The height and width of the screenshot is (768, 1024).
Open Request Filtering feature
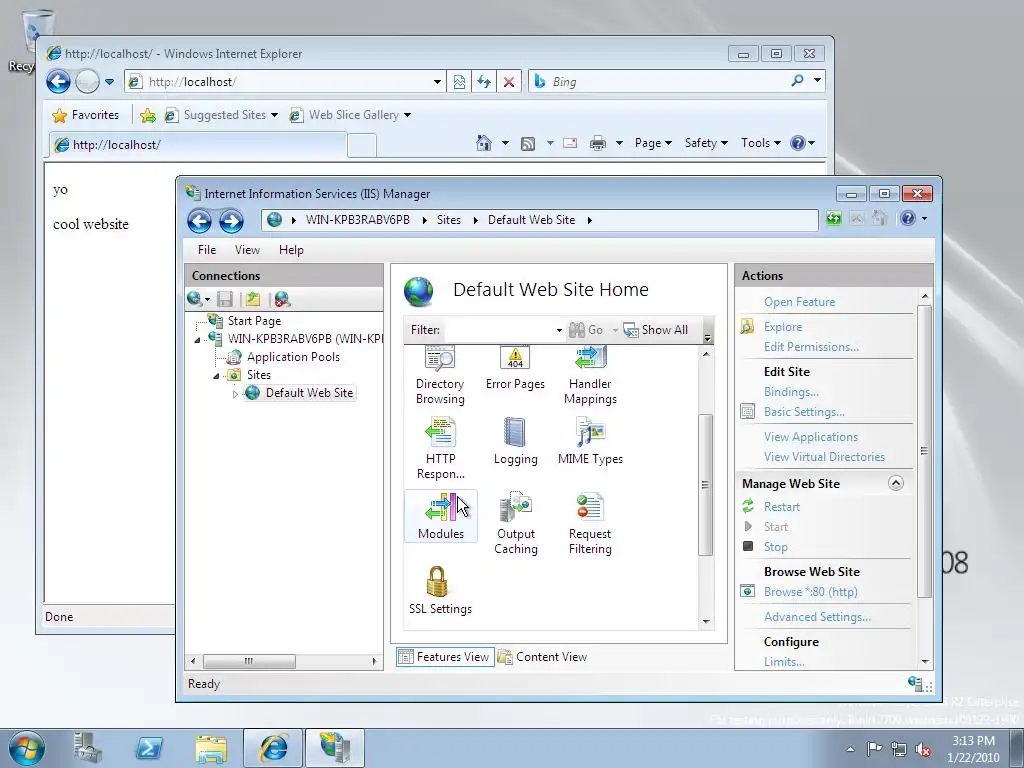click(590, 524)
